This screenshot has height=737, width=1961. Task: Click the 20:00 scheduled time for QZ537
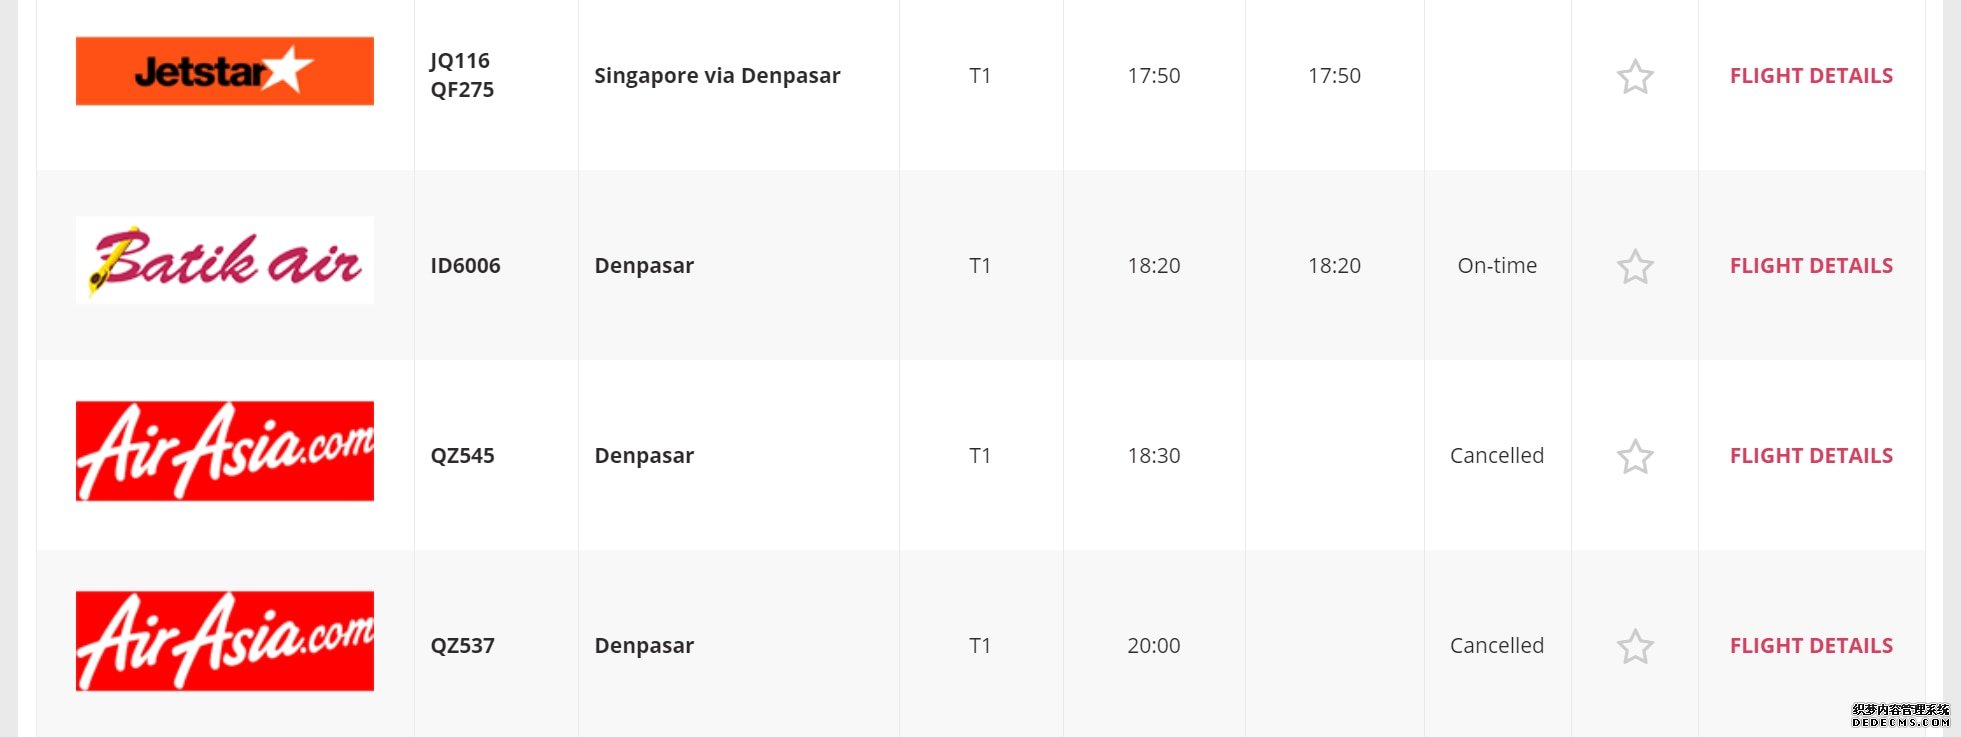click(1154, 646)
